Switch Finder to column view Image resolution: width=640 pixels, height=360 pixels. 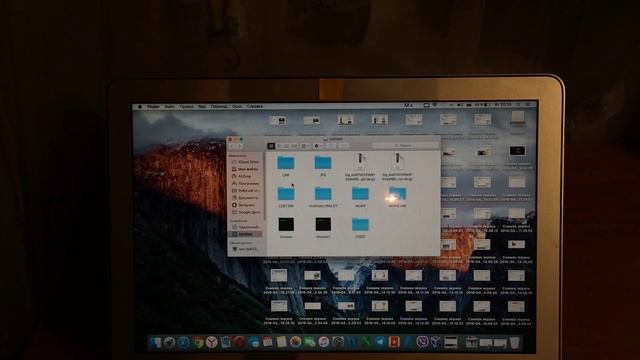point(287,146)
